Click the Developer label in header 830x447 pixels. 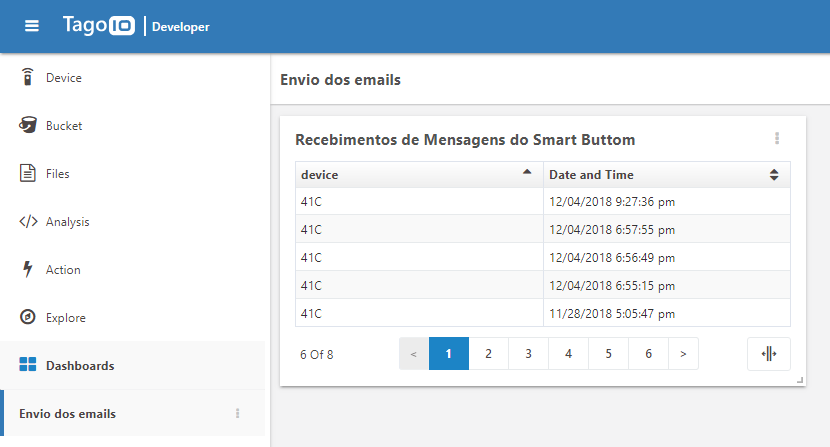click(181, 27)
